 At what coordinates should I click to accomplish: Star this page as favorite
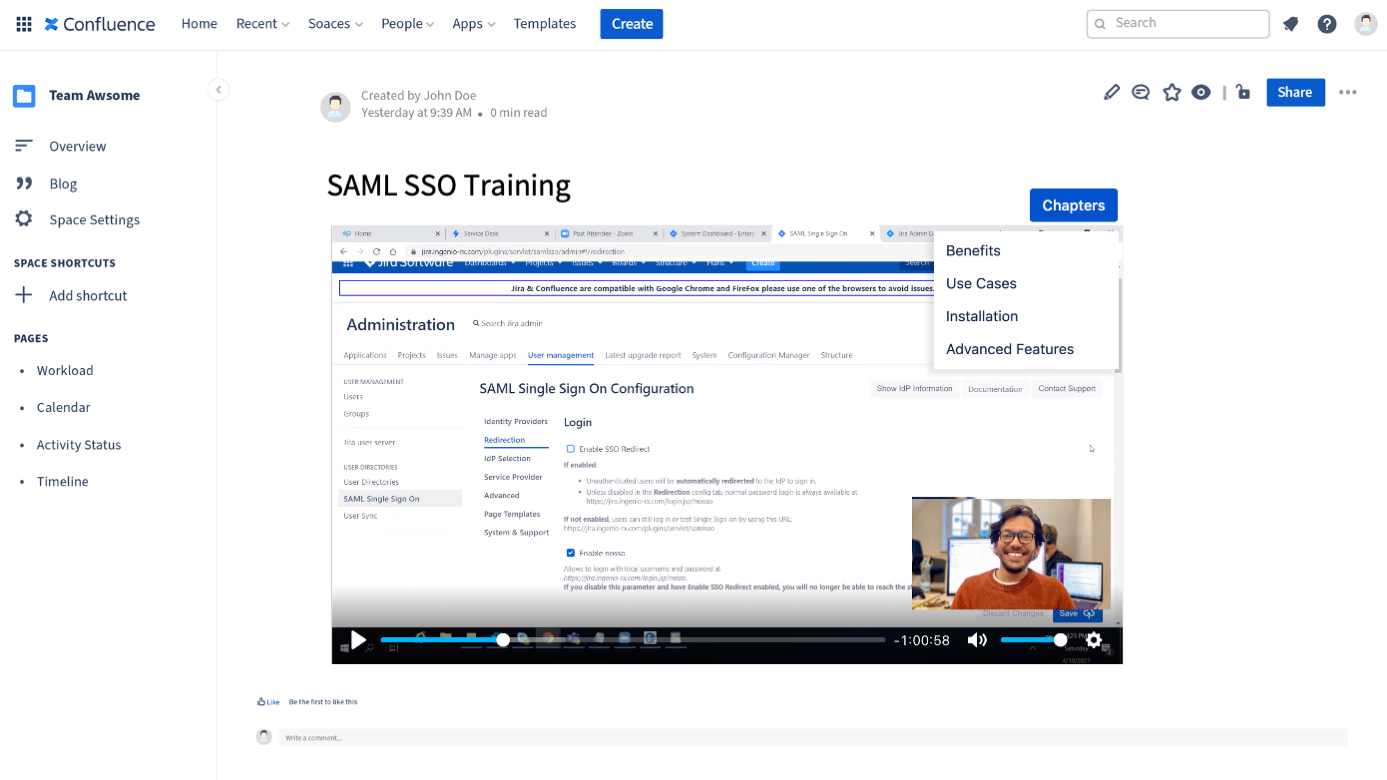coord(1172,92)
